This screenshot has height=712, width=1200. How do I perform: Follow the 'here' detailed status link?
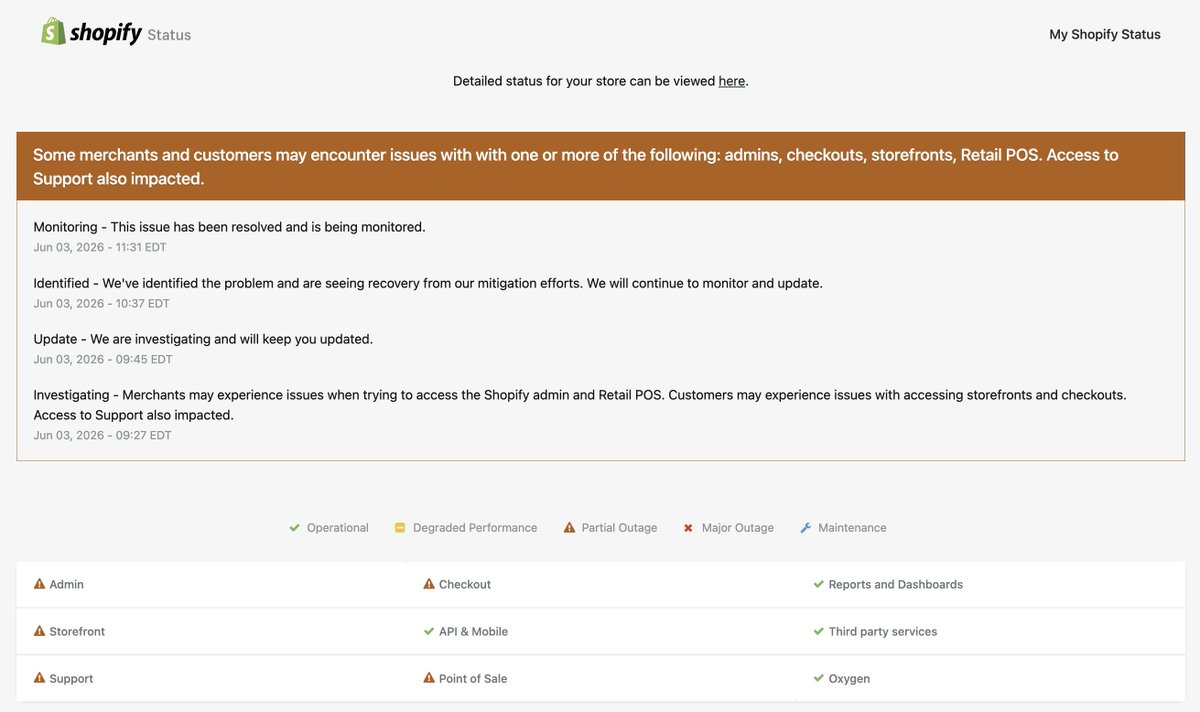click(x=732, y=81)
